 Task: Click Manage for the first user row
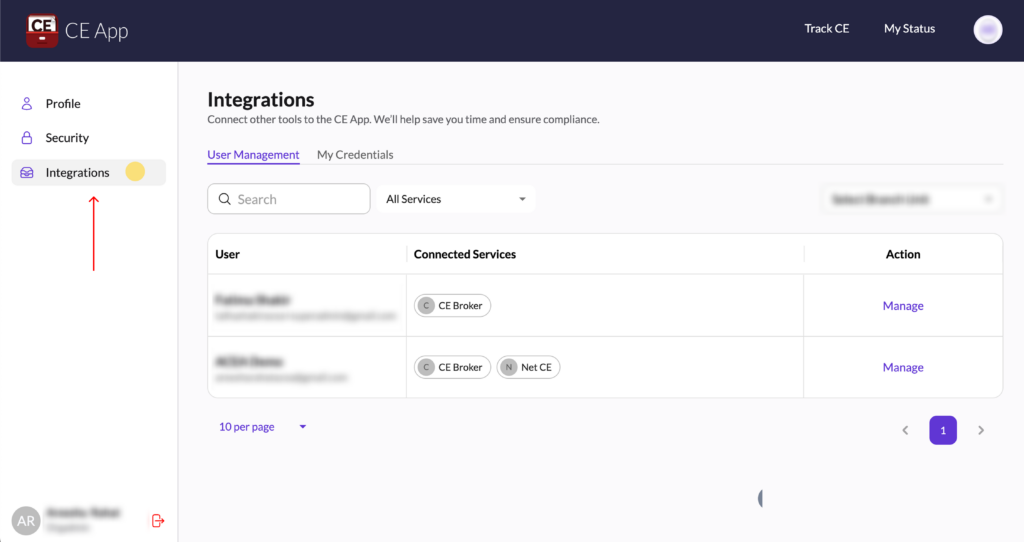pos(902,306)
